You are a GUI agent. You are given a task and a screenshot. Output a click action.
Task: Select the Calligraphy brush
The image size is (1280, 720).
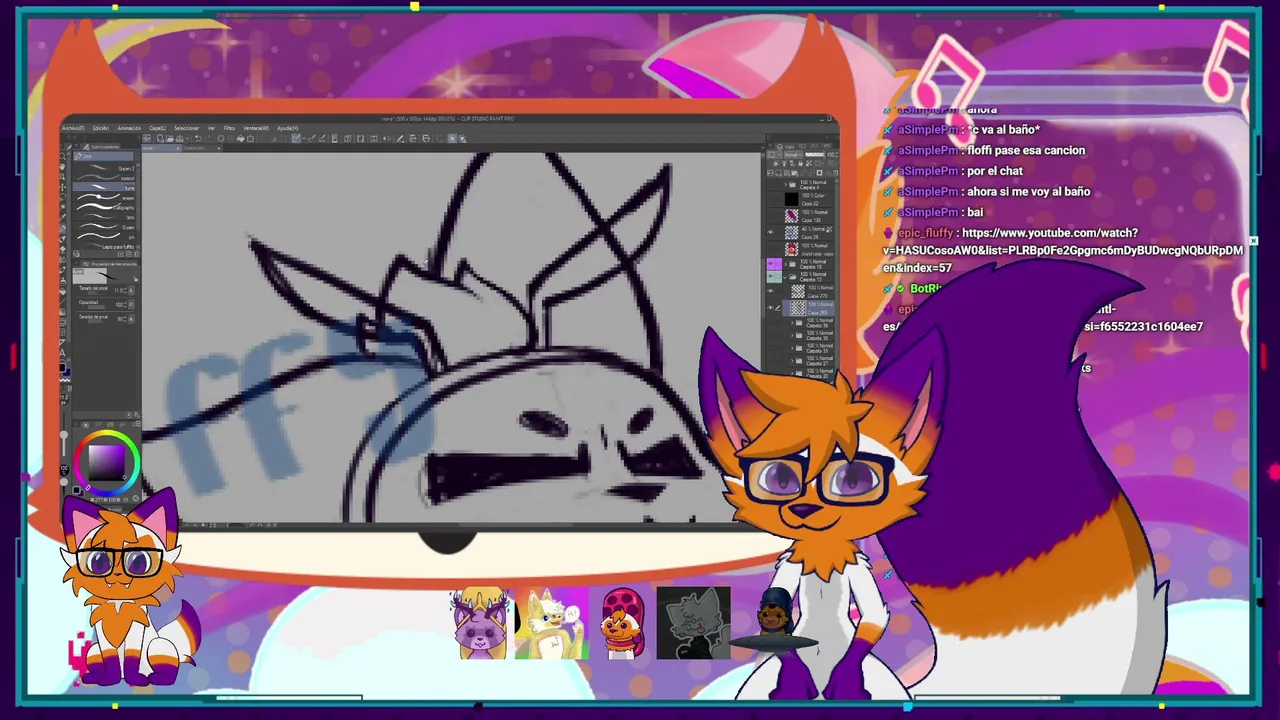tap(103, 207)
